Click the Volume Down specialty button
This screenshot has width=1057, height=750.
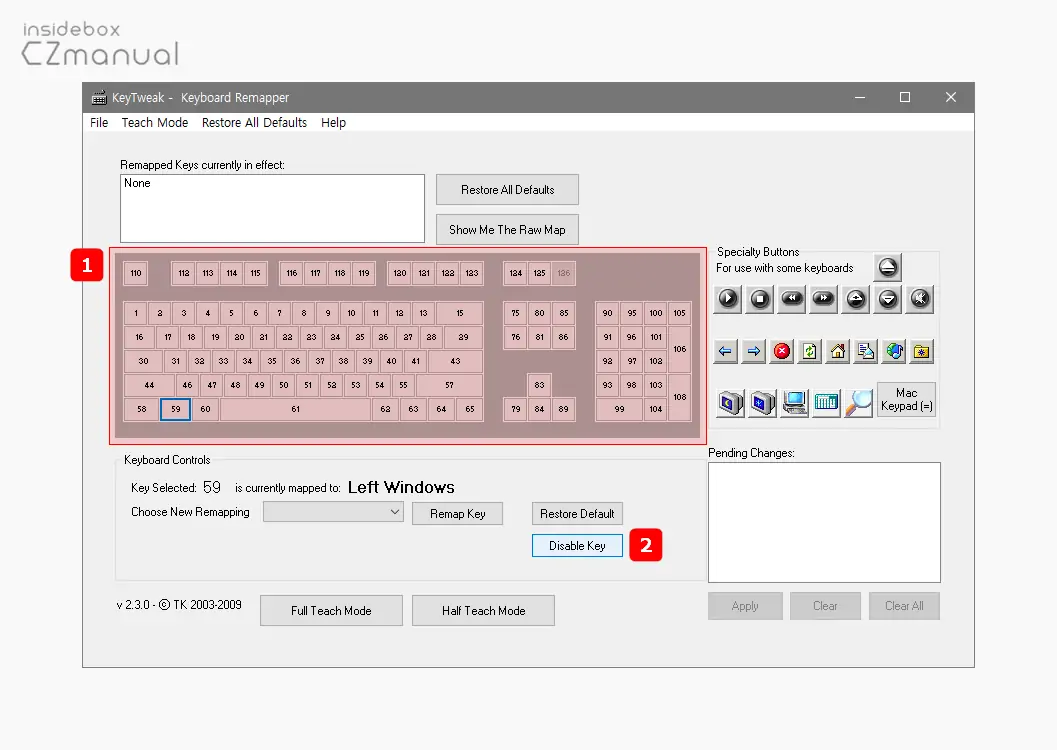pyautogui.click(x=888, y=298)
